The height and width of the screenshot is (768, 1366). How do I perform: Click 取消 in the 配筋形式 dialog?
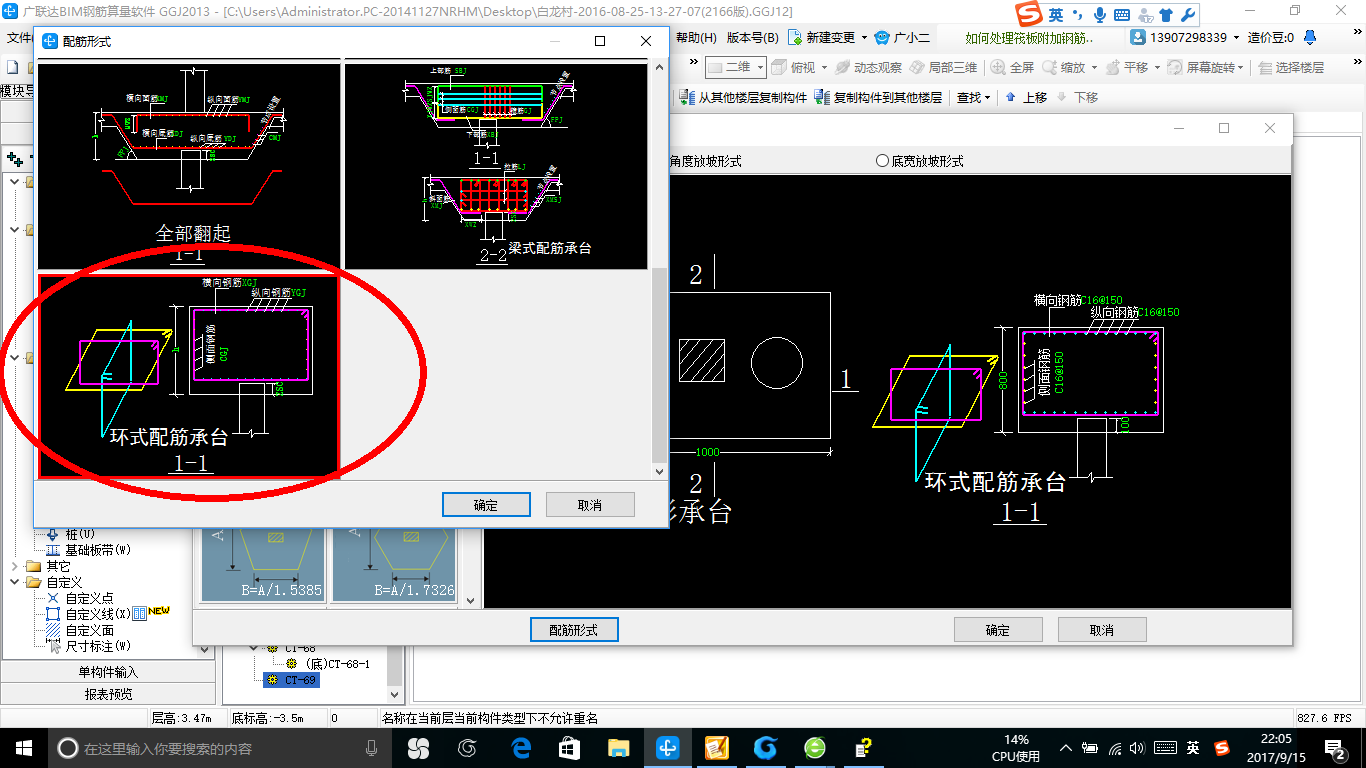590,505
